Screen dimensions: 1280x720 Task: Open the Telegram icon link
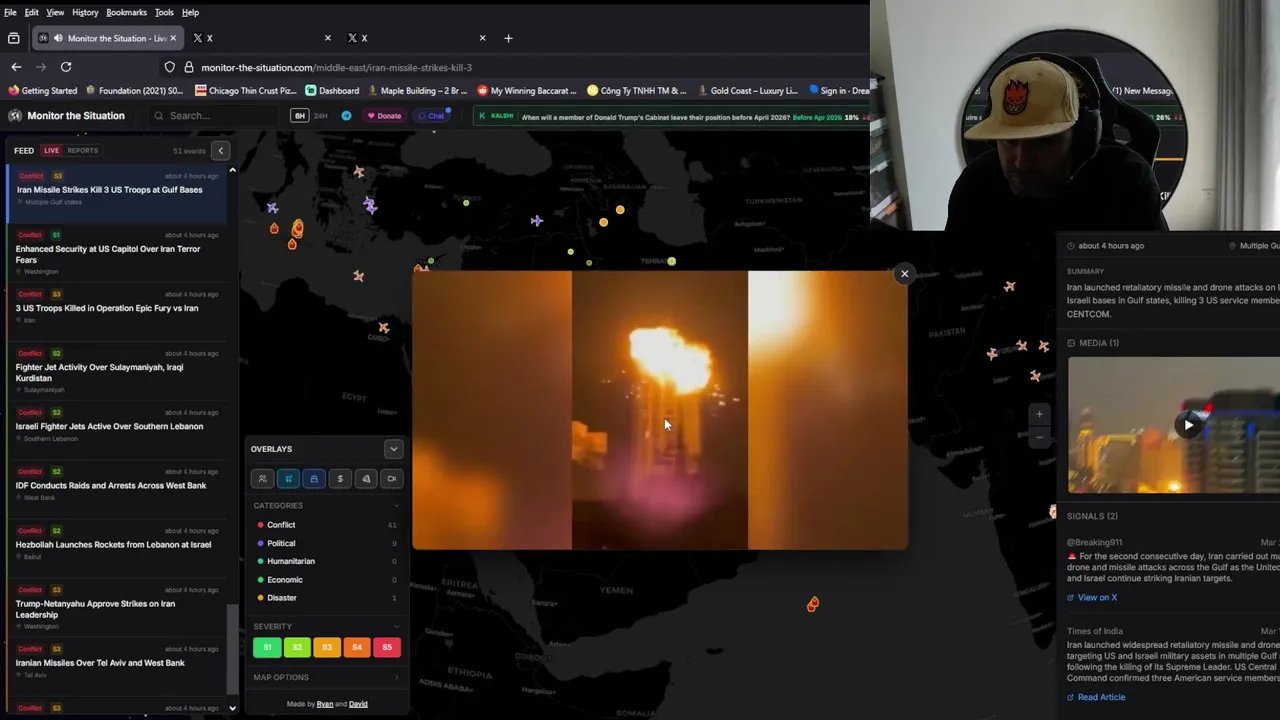347,115
